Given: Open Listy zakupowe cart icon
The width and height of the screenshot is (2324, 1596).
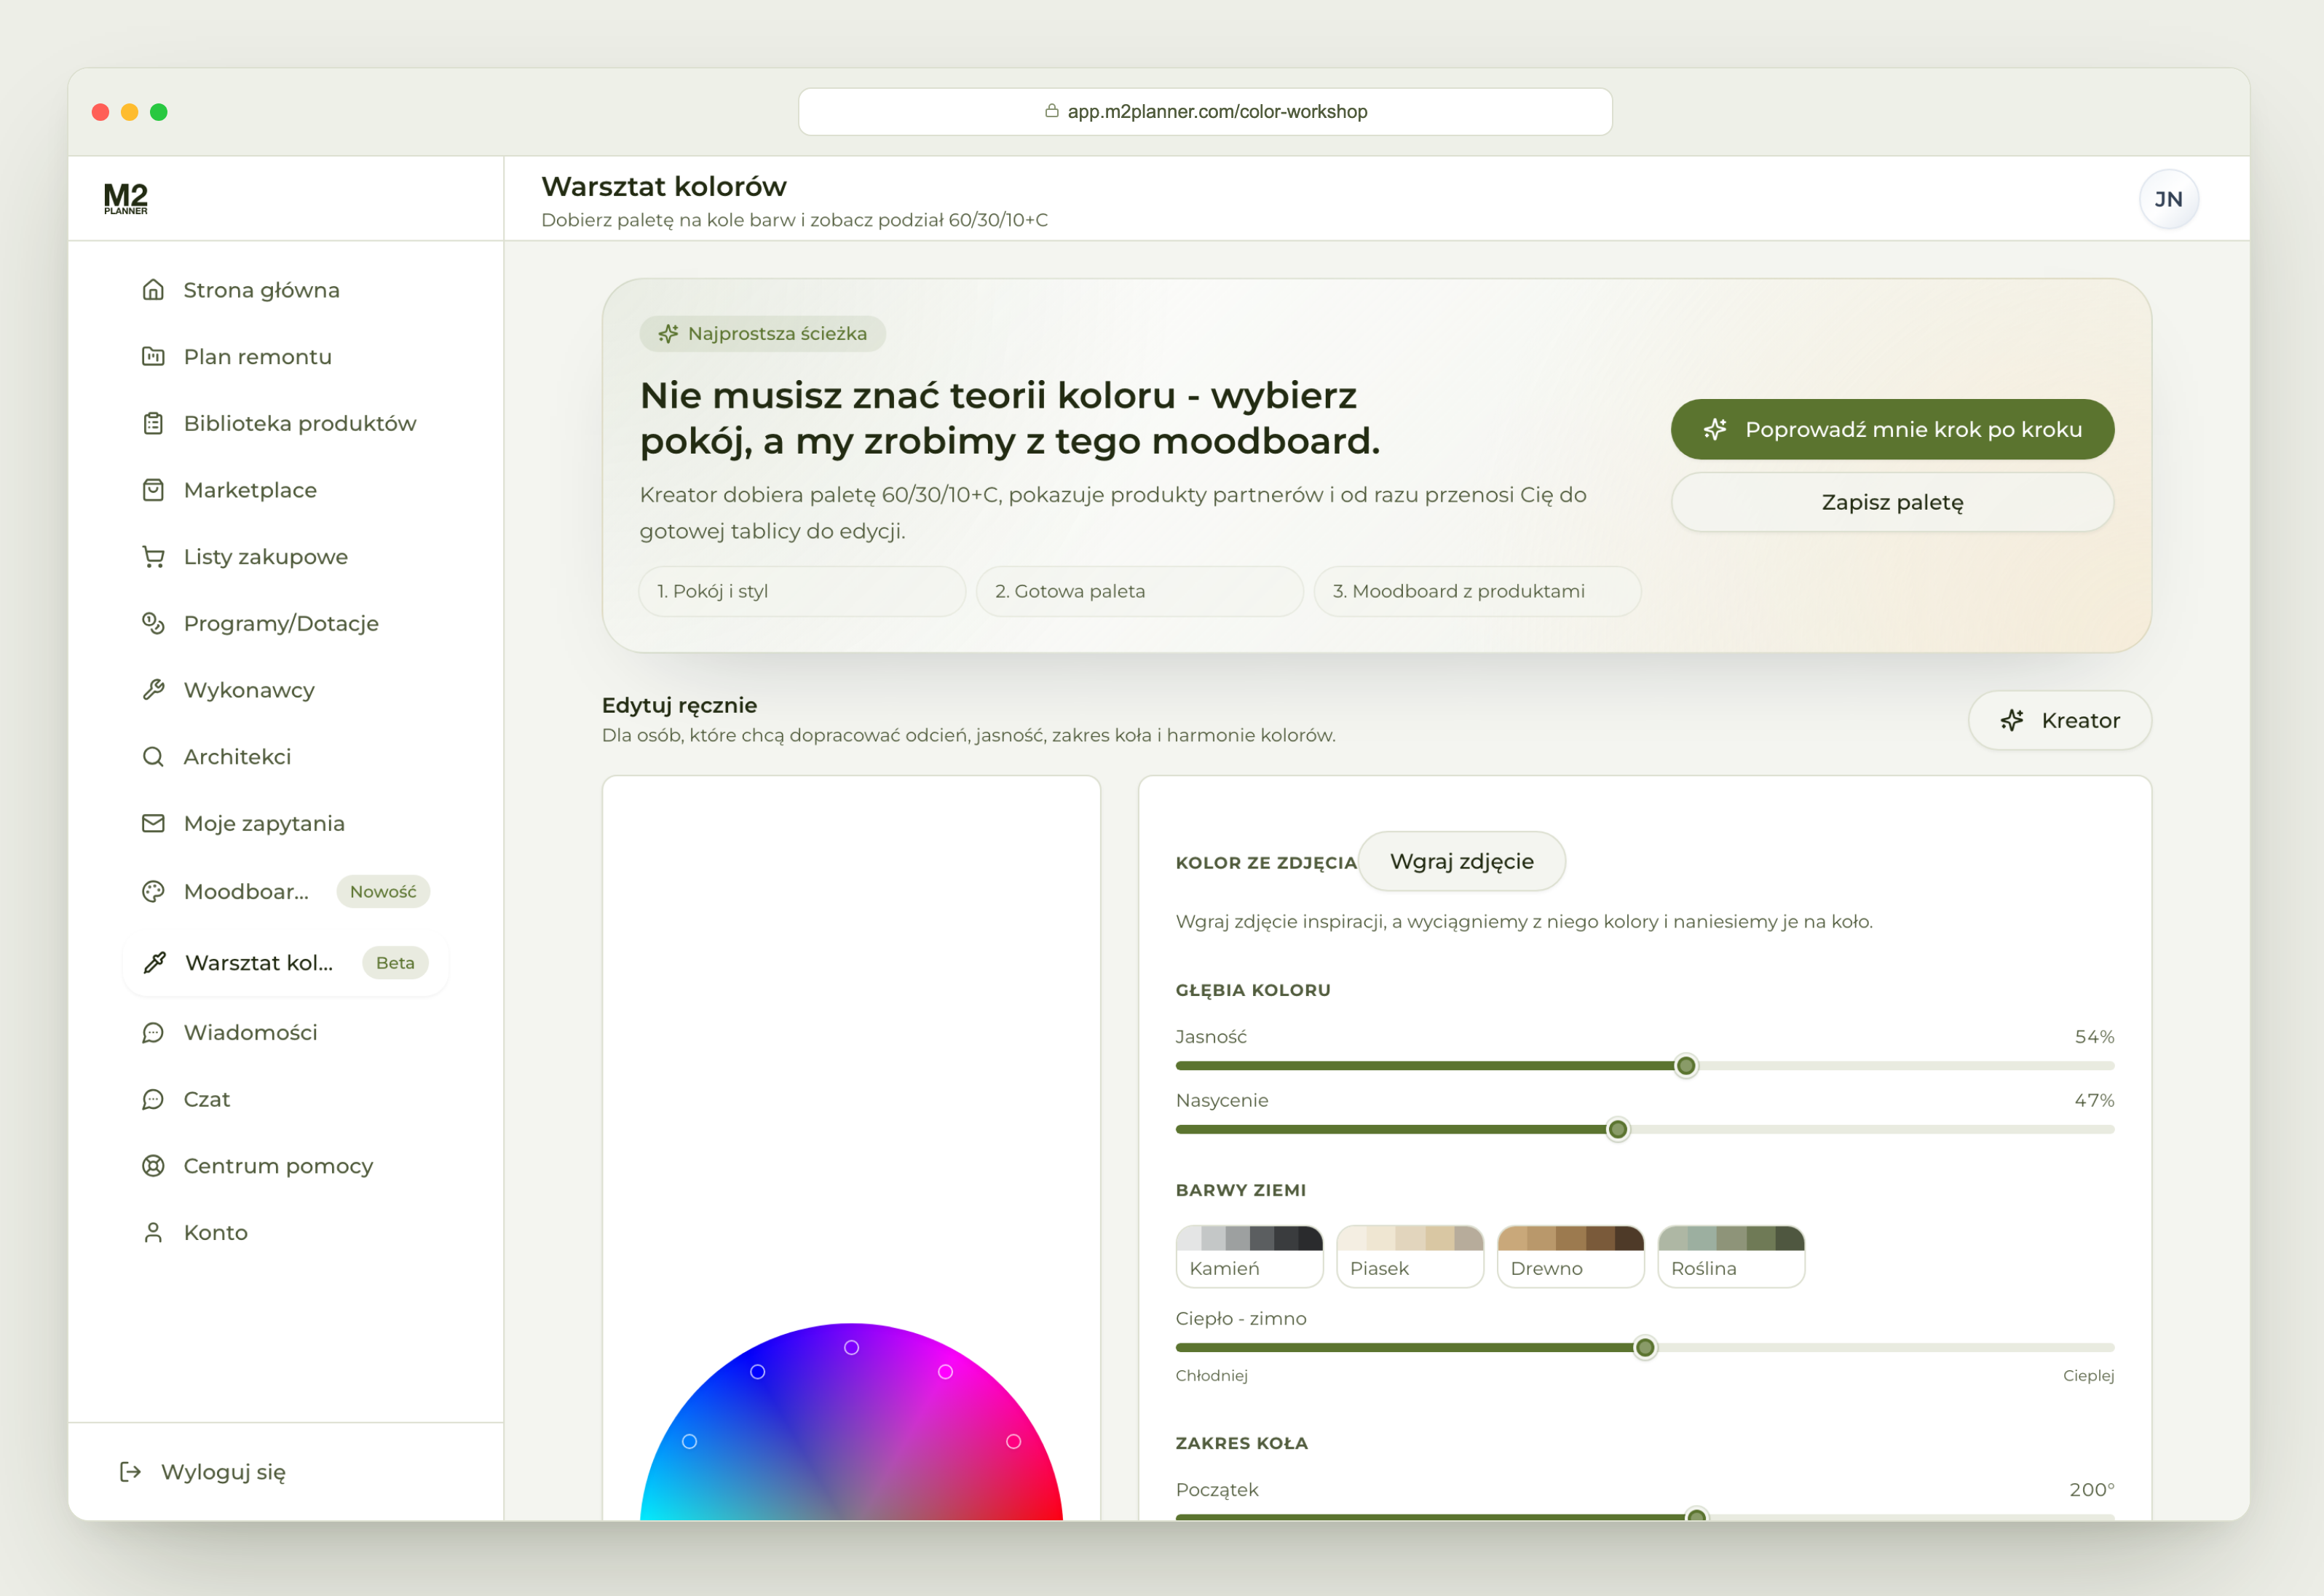Looking at the screenshot, I should point(153,557).
